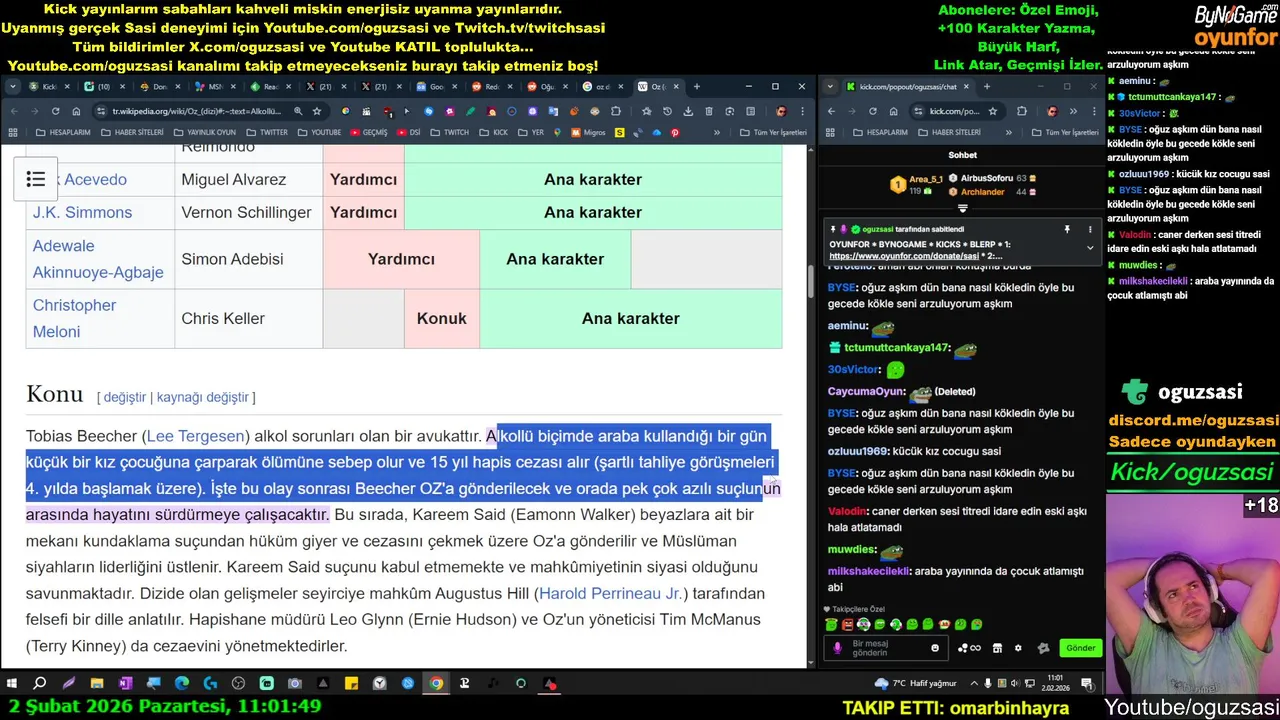Open the tab search dropdown in the Kick chat window

click(x=830, y=86)
